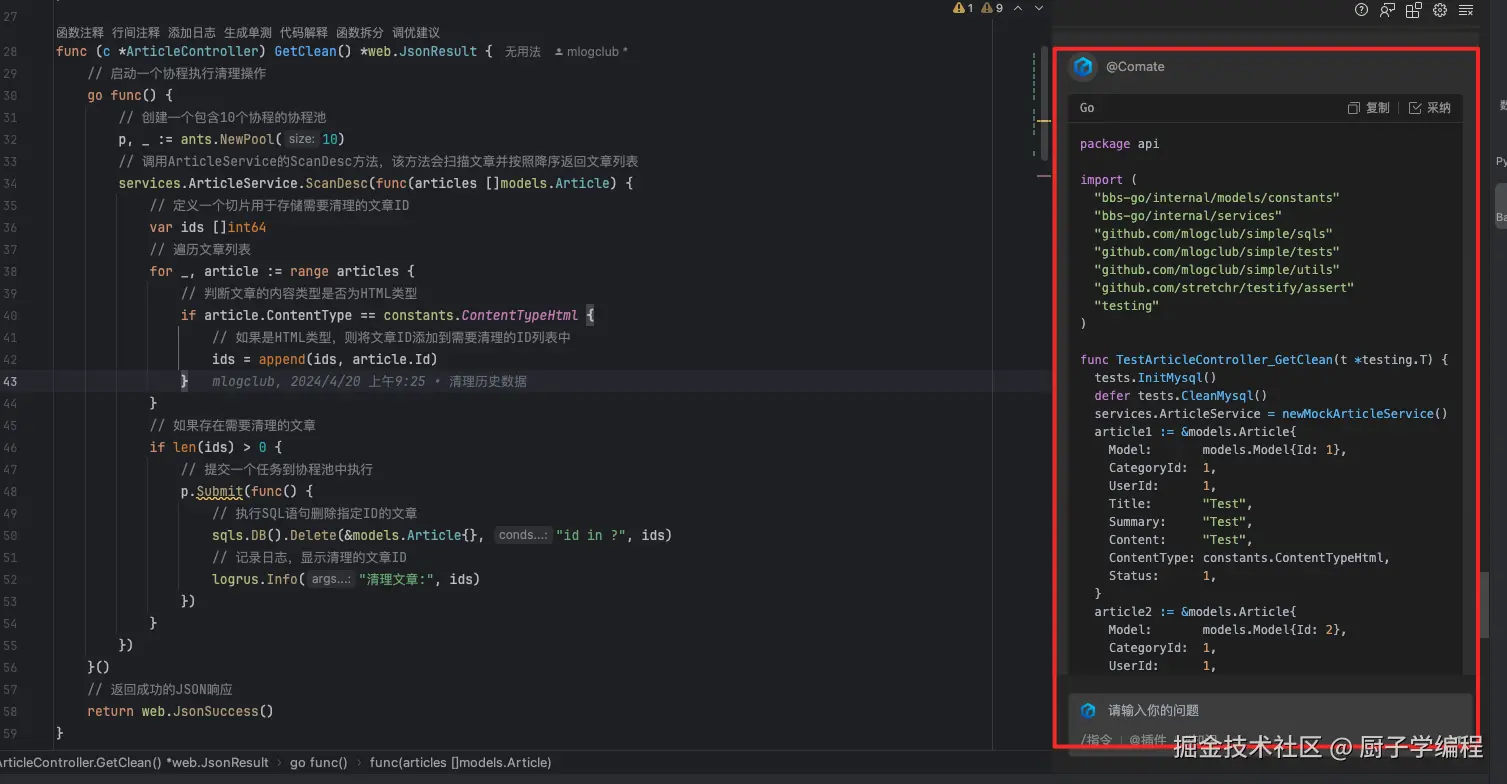Viewport: 1507px width, 784px height.
Task: Click the Go language label in code block
Action: 1087,108
